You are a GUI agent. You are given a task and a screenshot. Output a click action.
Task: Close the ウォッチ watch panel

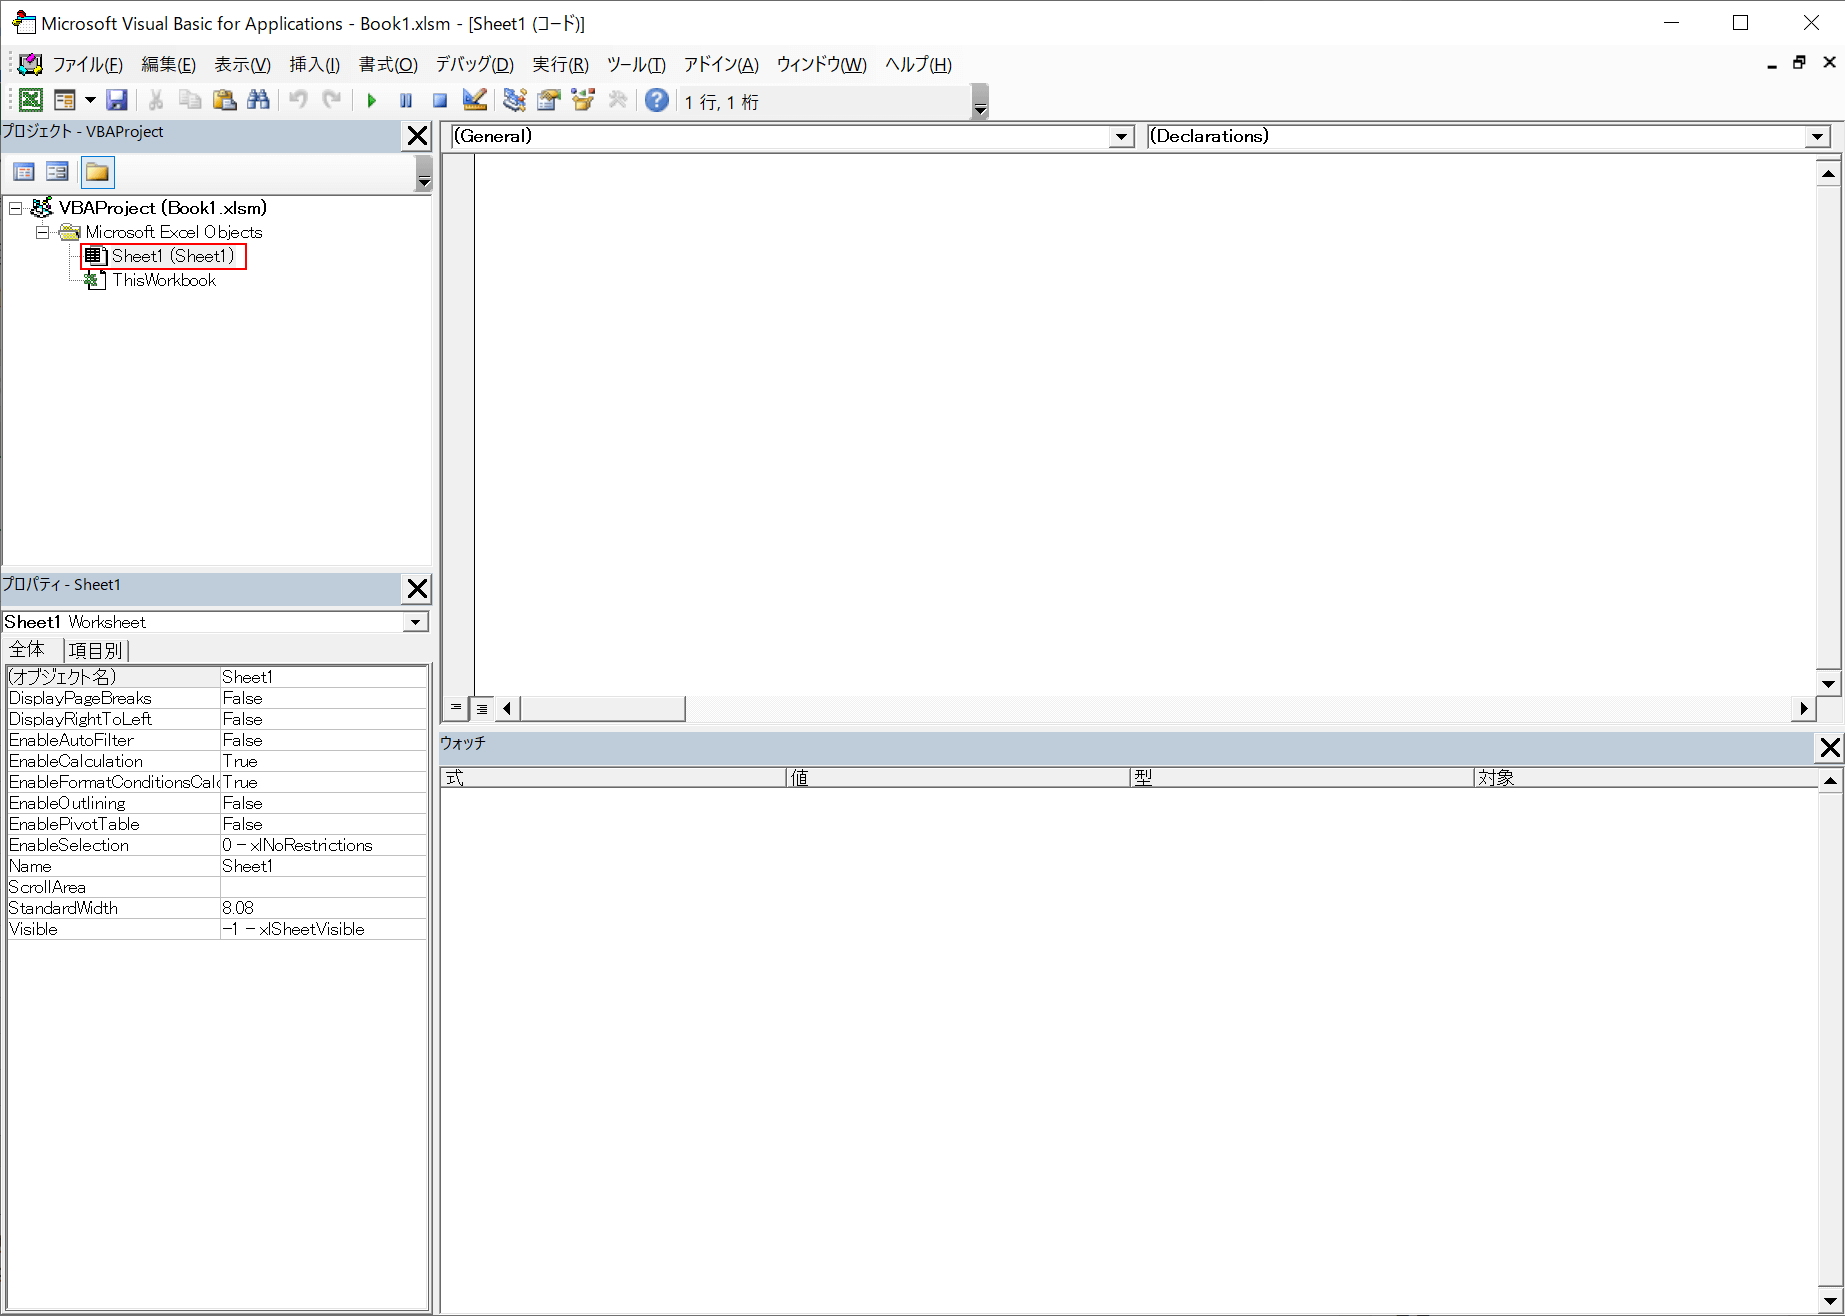click(1829, 747)
